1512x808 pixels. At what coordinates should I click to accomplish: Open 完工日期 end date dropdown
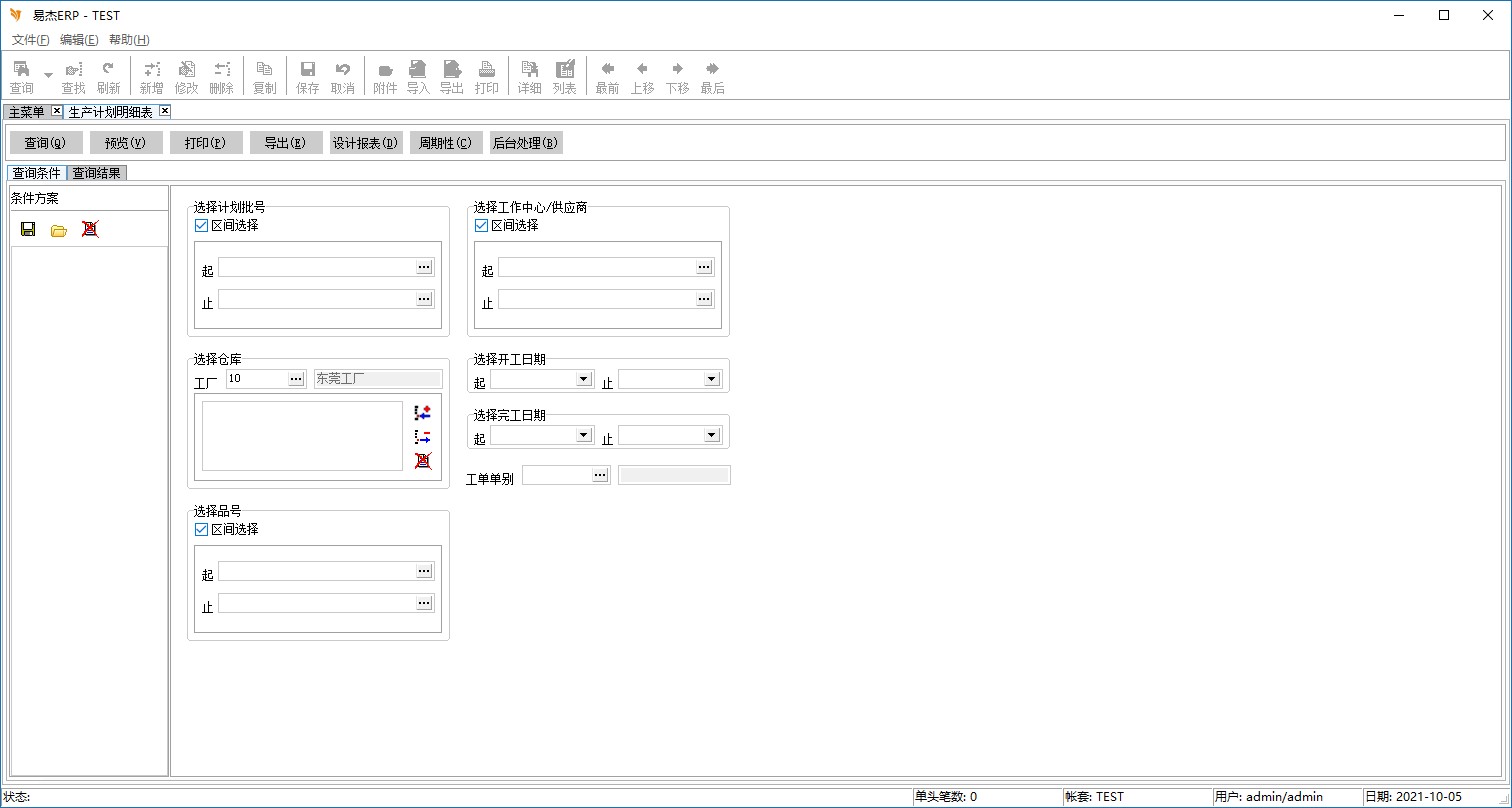point(712,435)
